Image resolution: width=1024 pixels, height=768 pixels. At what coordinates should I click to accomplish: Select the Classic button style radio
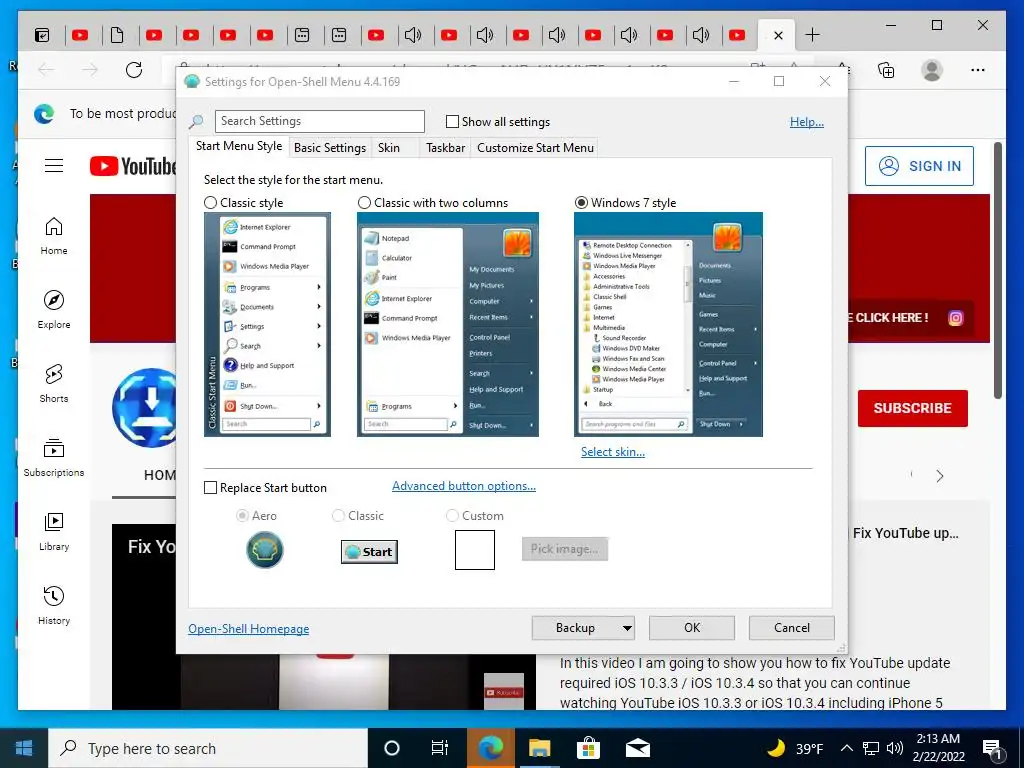coord(338,516)
